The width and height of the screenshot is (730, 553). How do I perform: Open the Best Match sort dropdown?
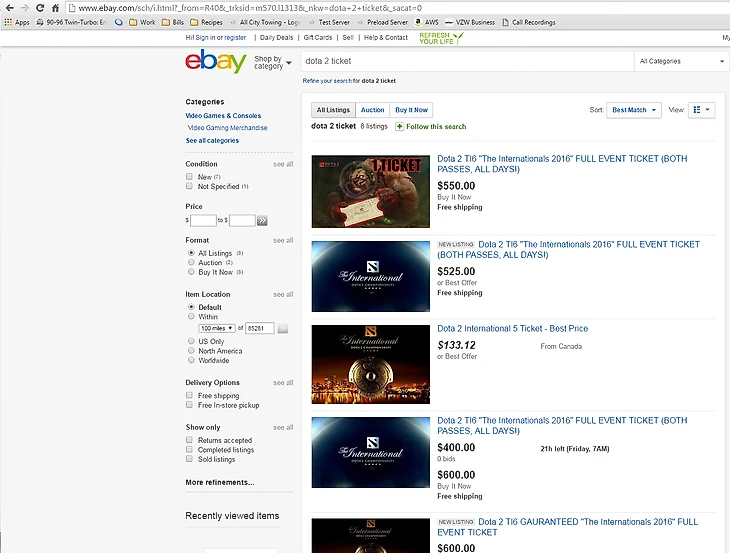pos(634,110)
